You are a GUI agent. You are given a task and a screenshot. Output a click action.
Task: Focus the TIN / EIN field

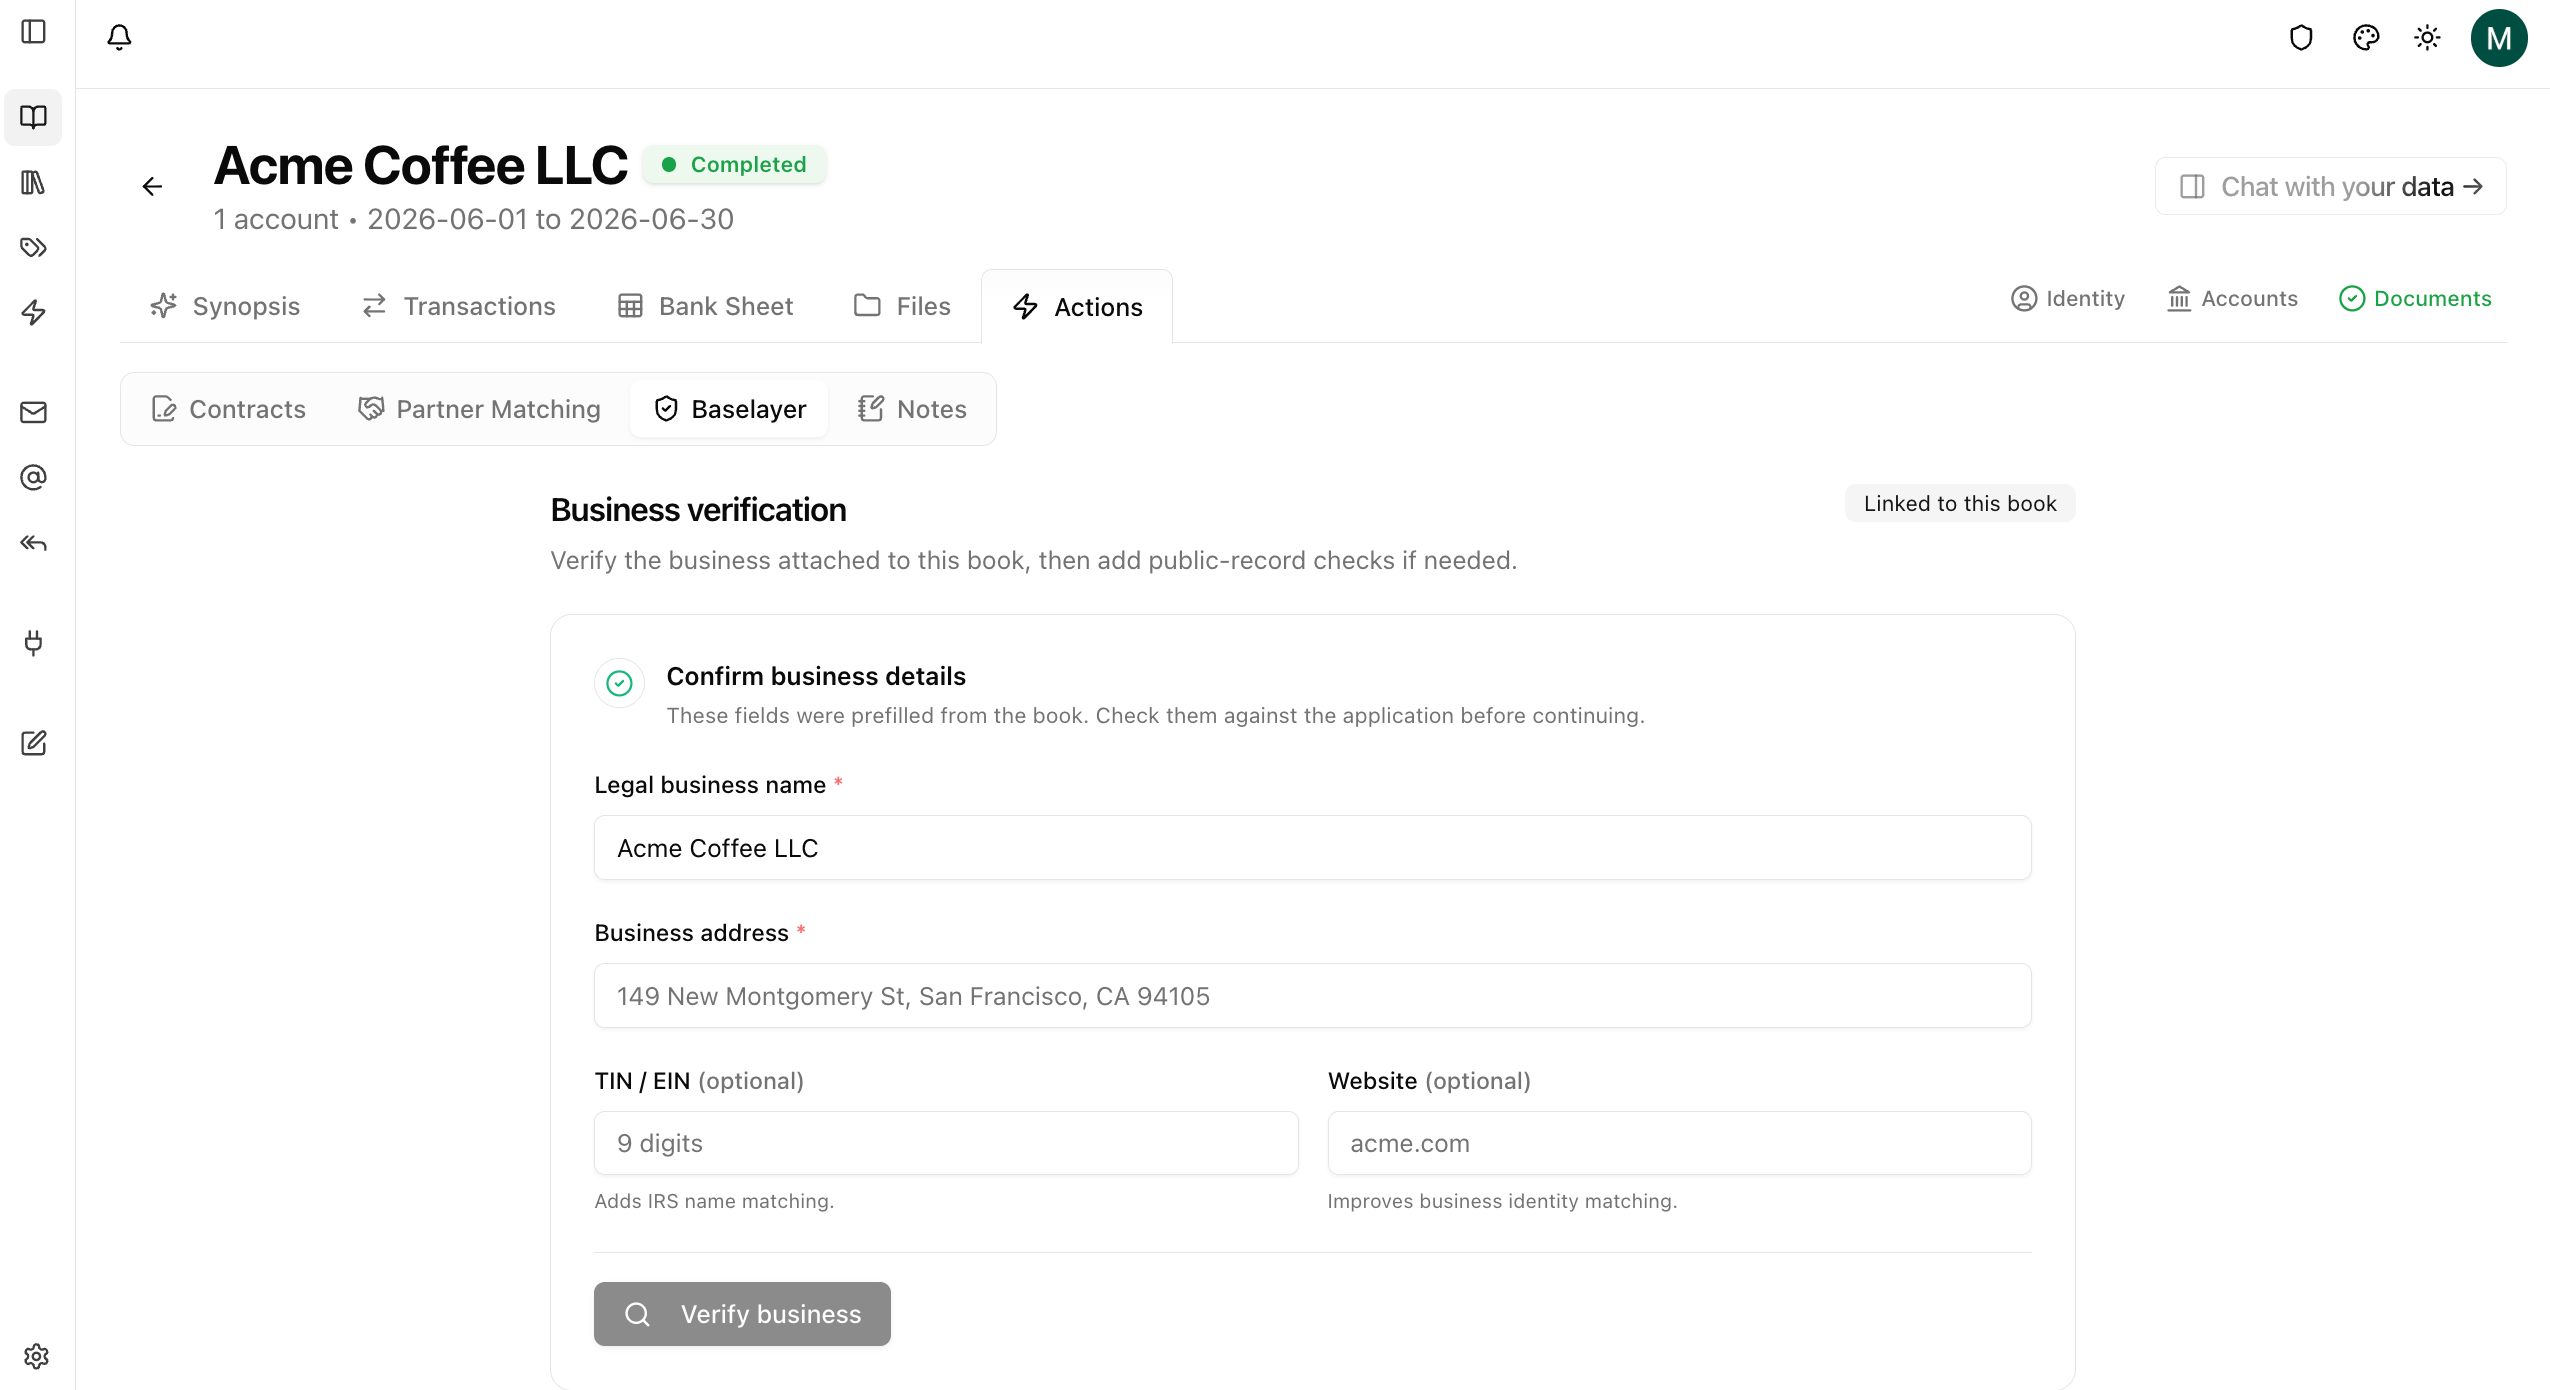946,1143
